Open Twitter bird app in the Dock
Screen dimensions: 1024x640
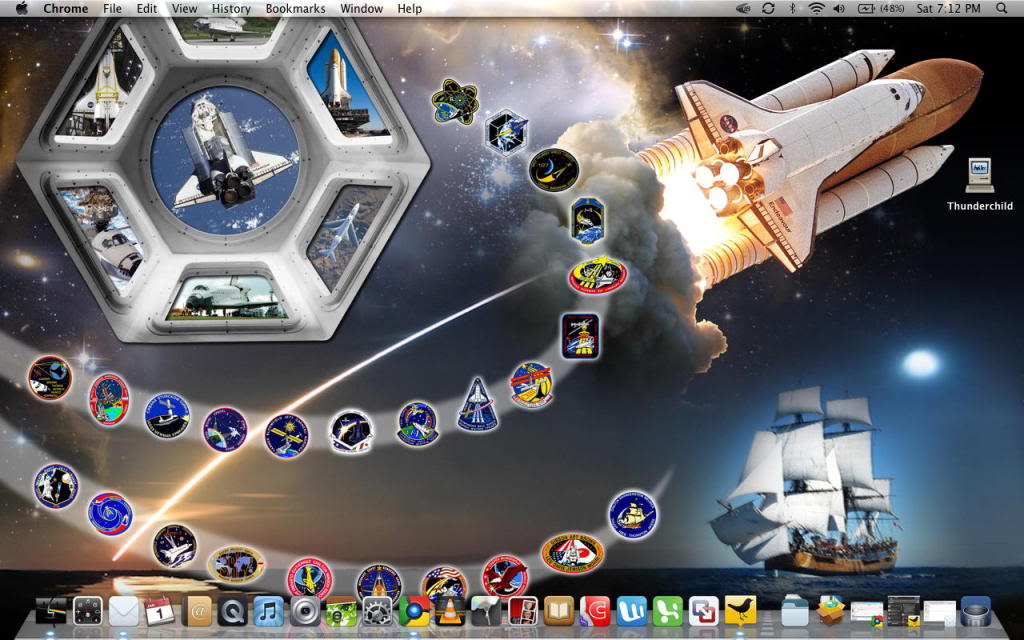[740, 611]
